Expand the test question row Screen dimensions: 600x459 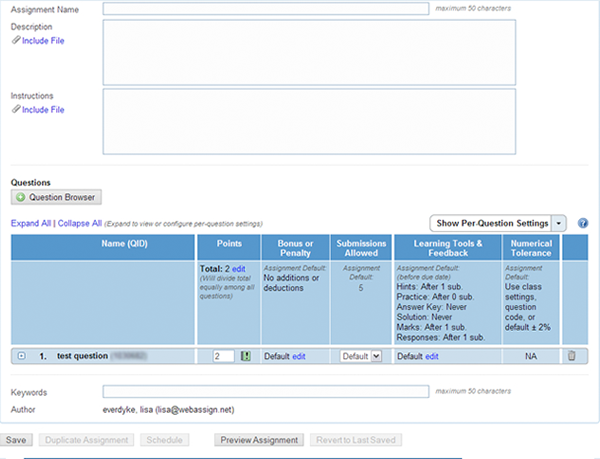coord(21,356)
